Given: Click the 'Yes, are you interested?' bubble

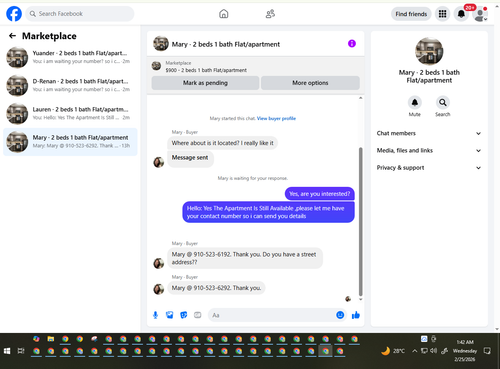Looking at the screenshot, I should [x=319, y=194].
